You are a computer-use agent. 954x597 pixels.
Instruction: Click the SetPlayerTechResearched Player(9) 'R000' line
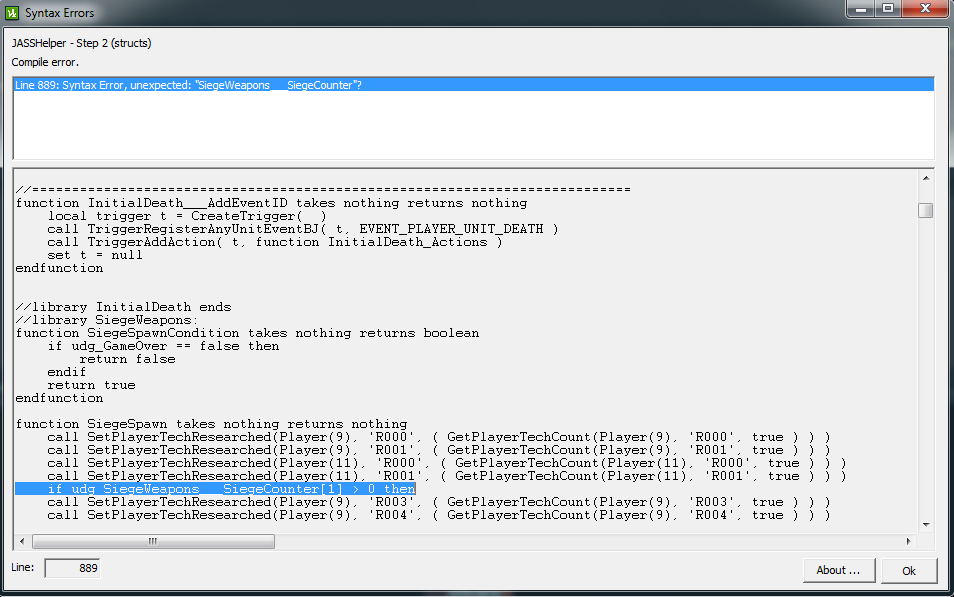439,437
